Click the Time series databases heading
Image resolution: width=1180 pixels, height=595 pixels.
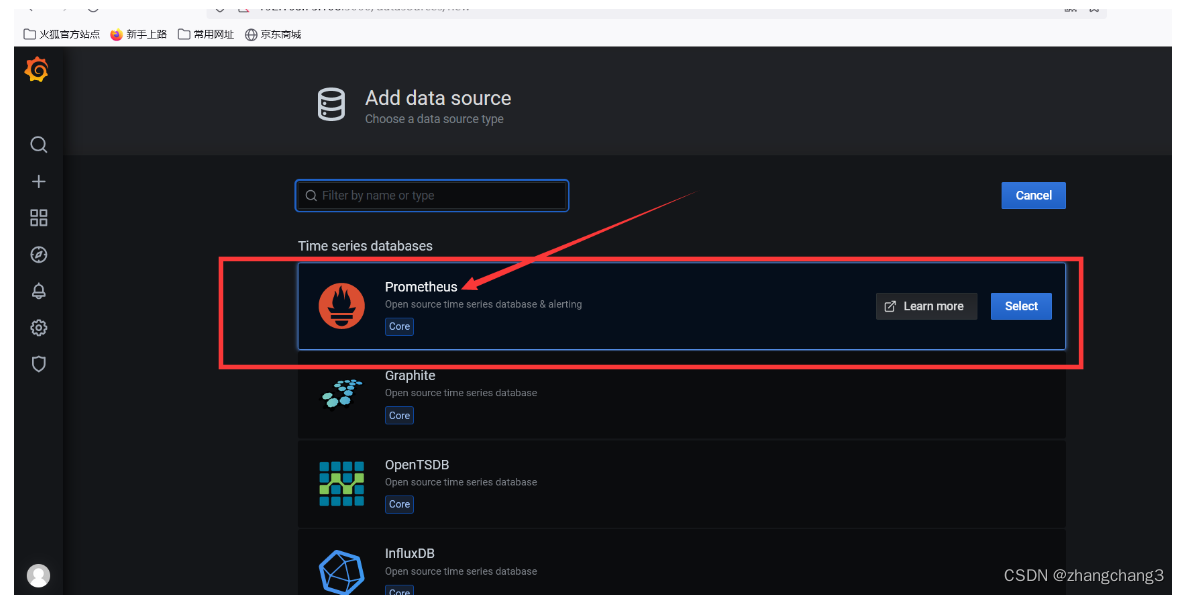click(365, 246)
